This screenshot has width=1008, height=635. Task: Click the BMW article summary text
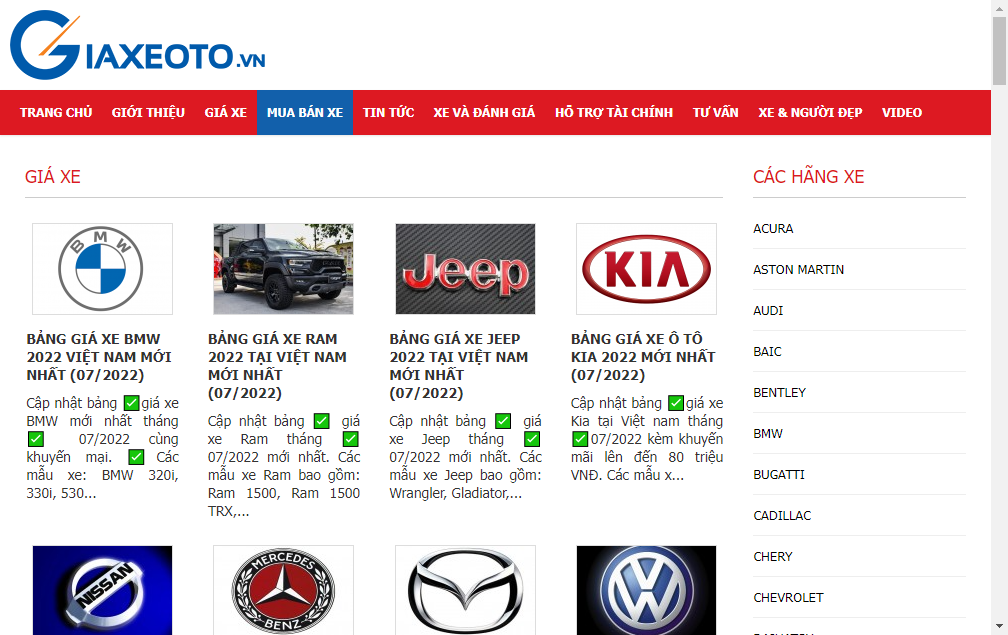[102, 448]
